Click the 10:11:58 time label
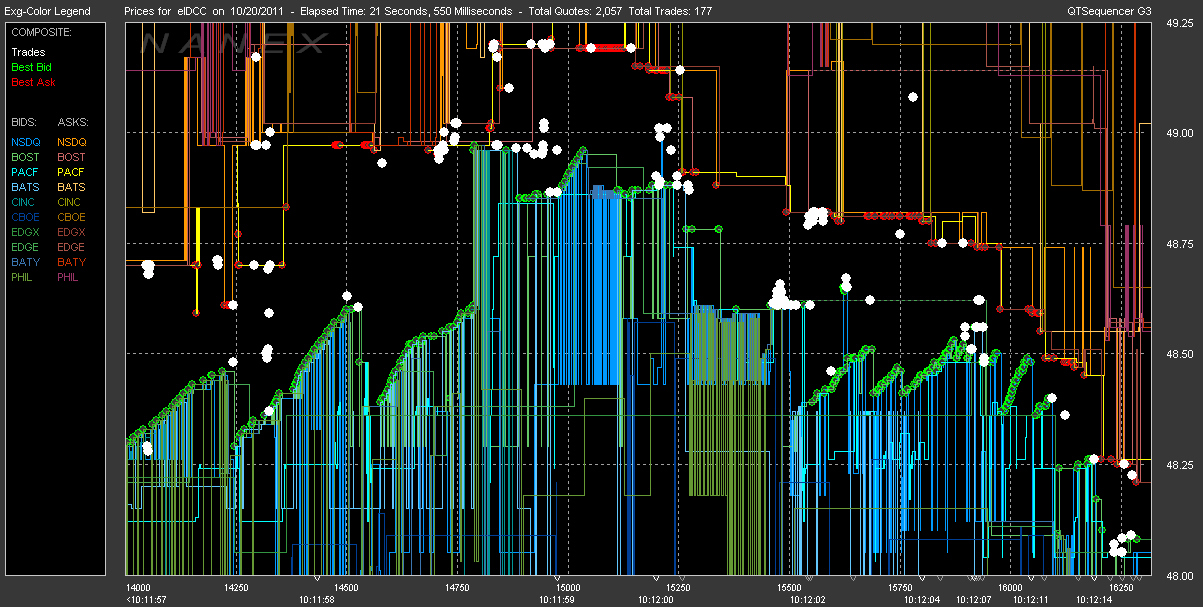The height and width of the screenshot is (607, 1203). pos(317,600)
